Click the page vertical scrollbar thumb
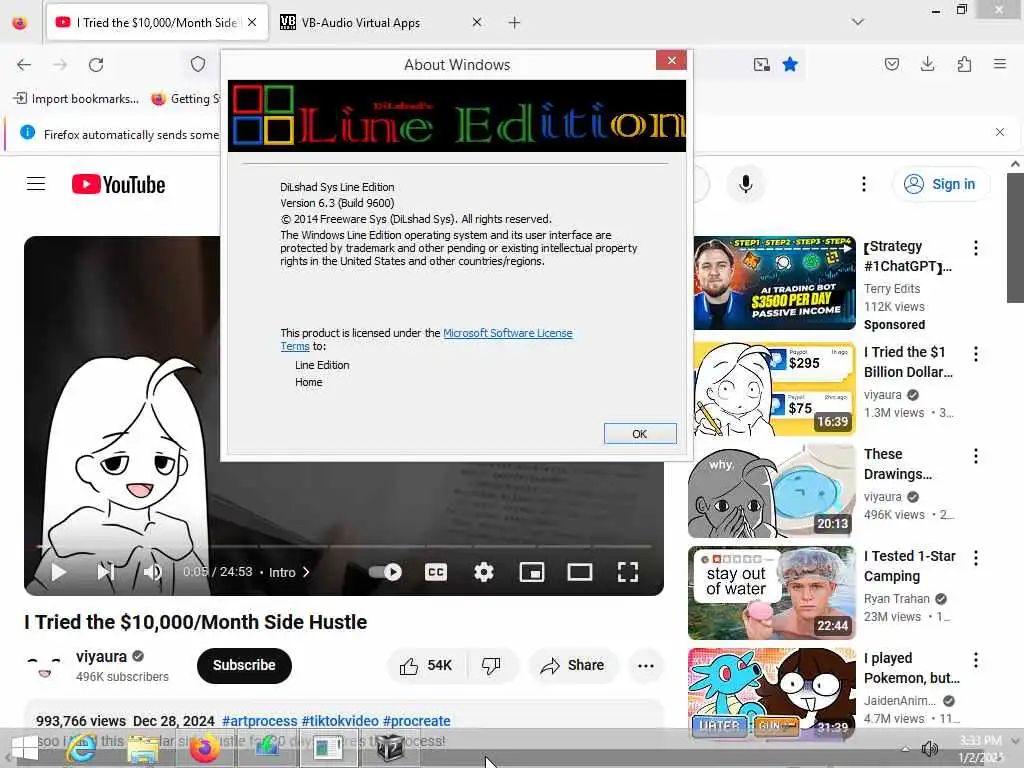The image size is (1024, 768). 1015,238
